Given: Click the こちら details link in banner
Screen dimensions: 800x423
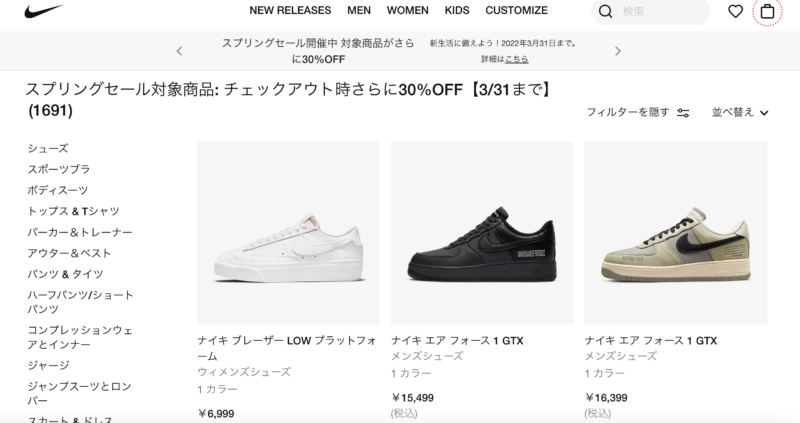Looking at the screenshot, I should (x=516, y=59).
